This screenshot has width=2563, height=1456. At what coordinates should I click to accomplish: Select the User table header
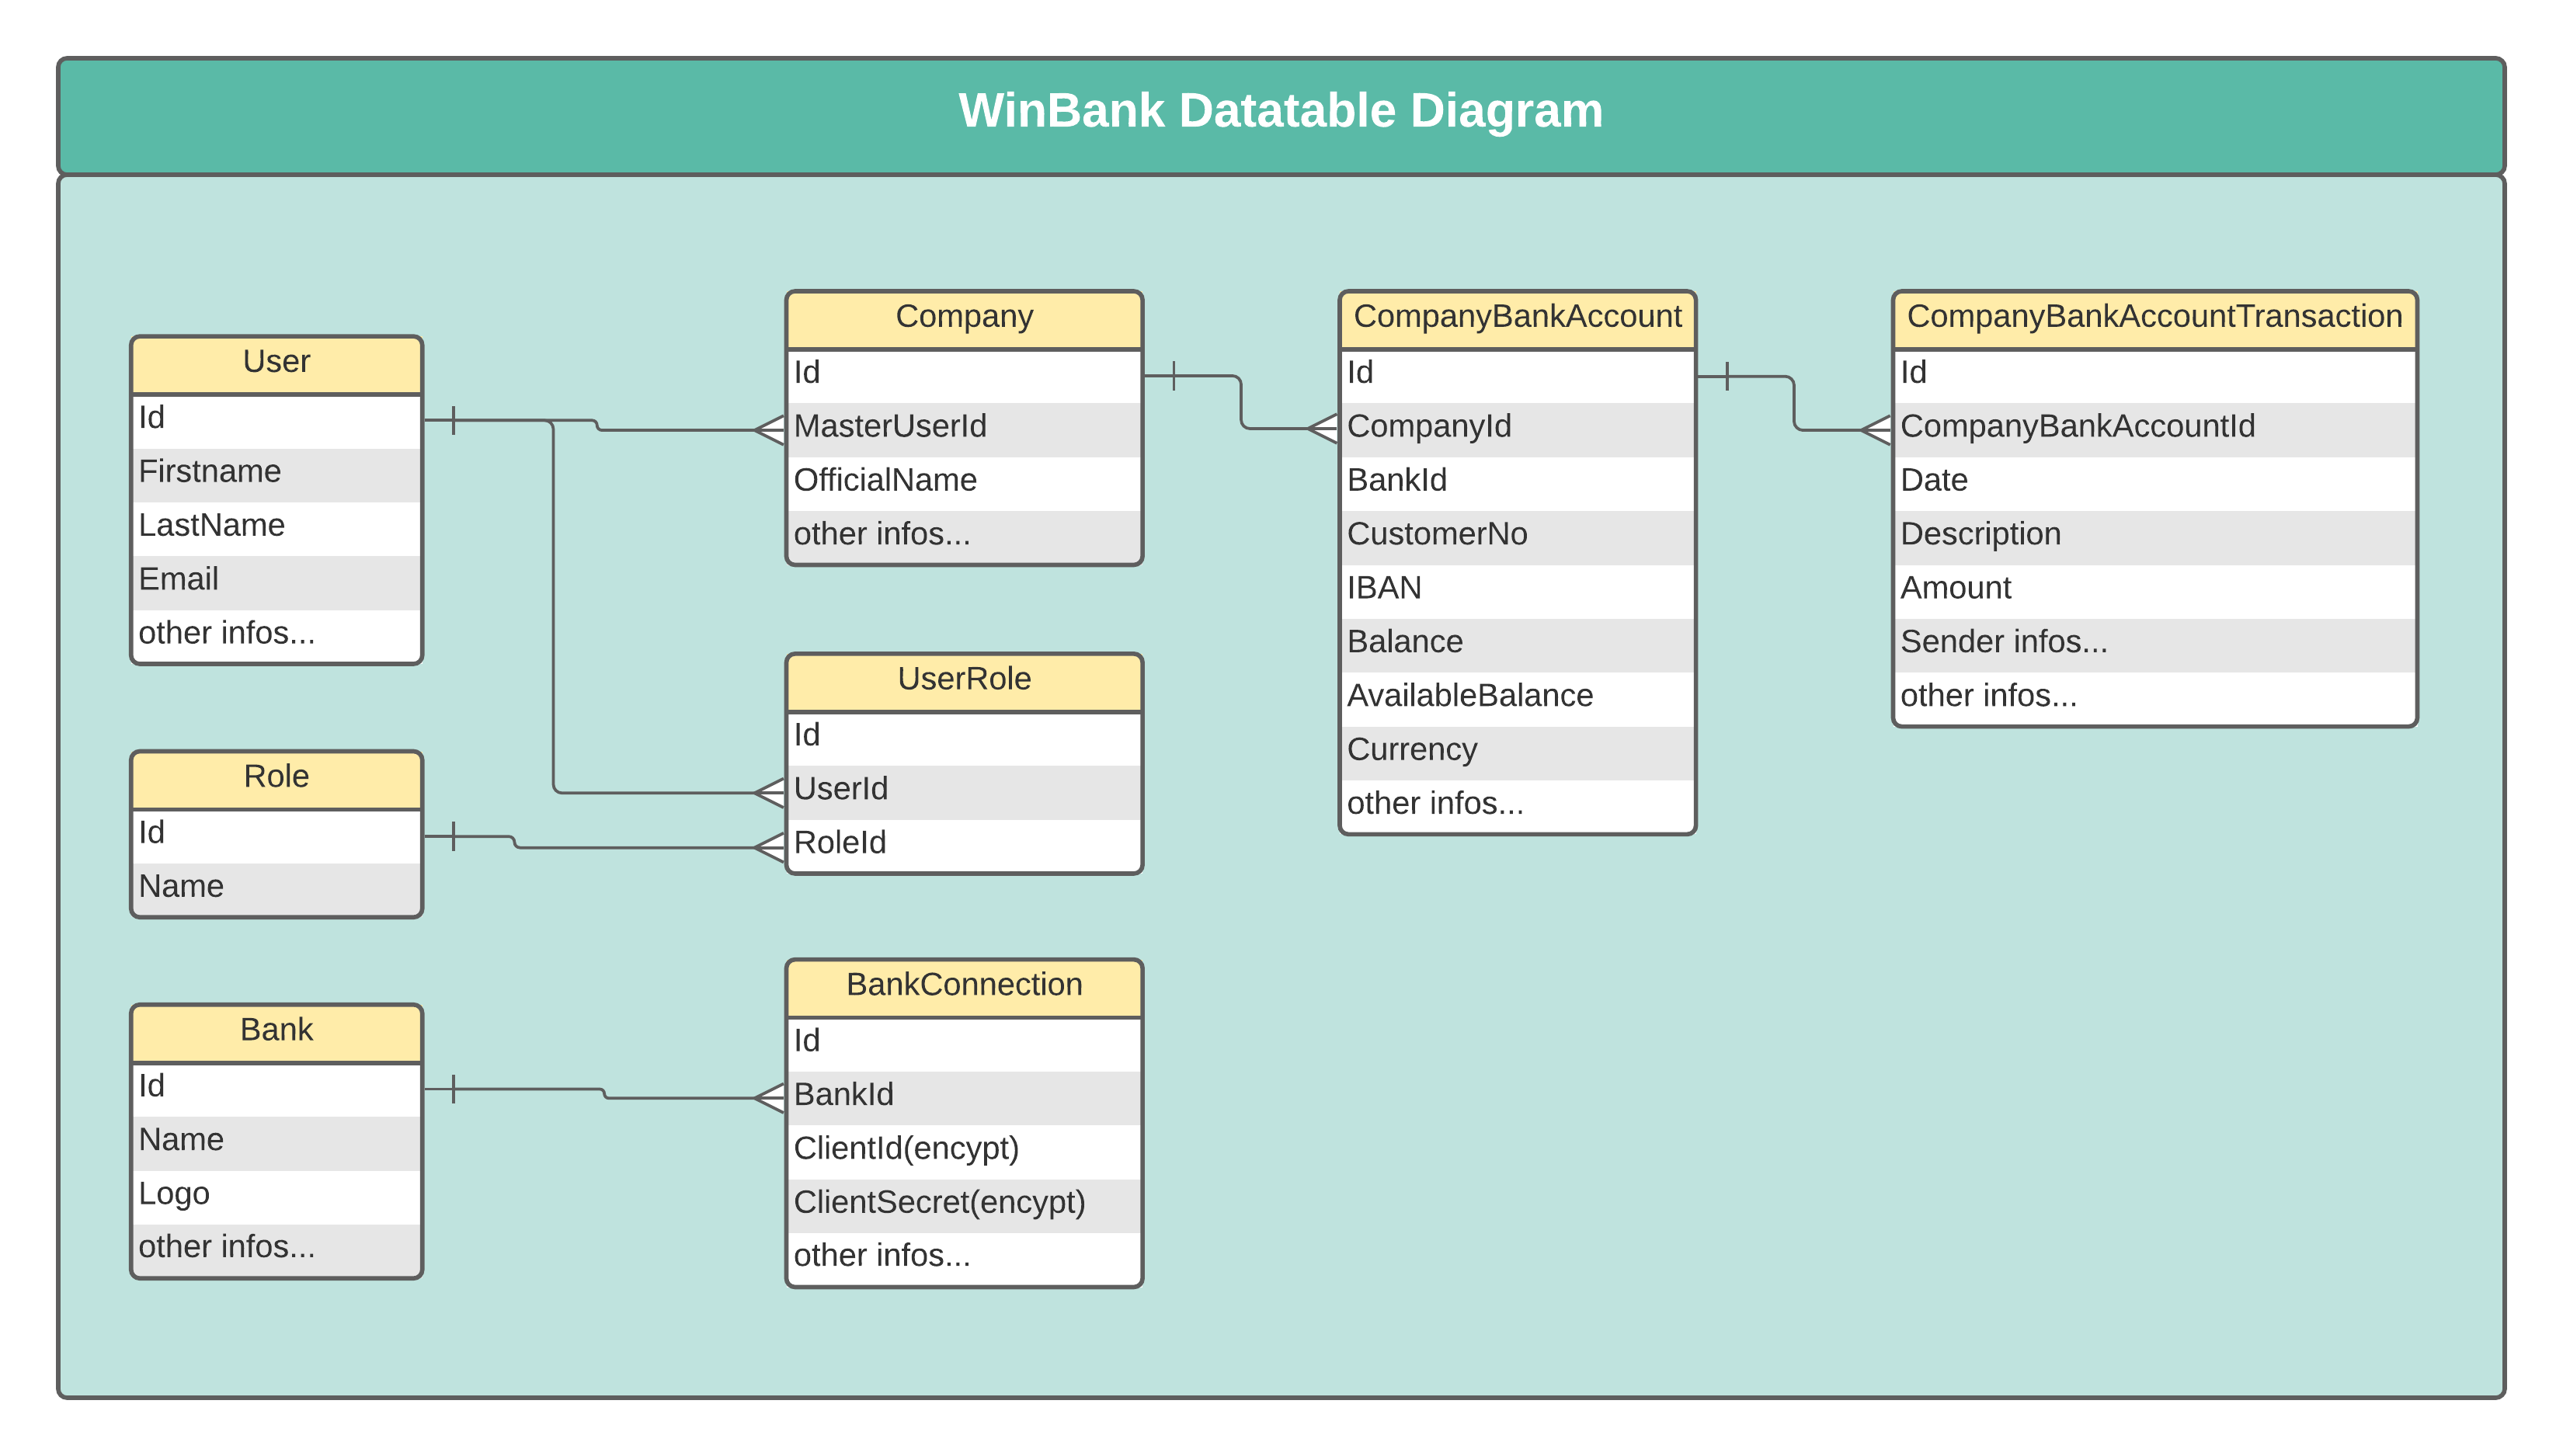[x=276, y=362]
